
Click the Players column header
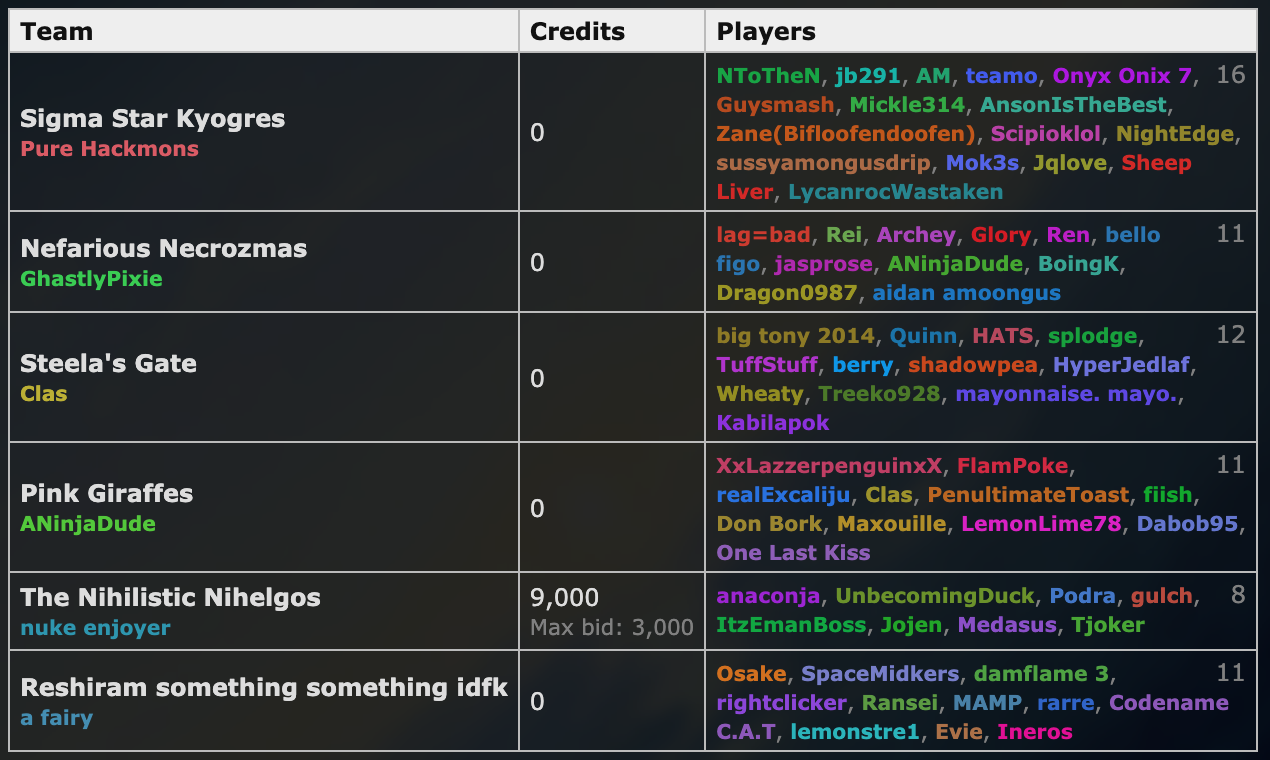(766, 31)
